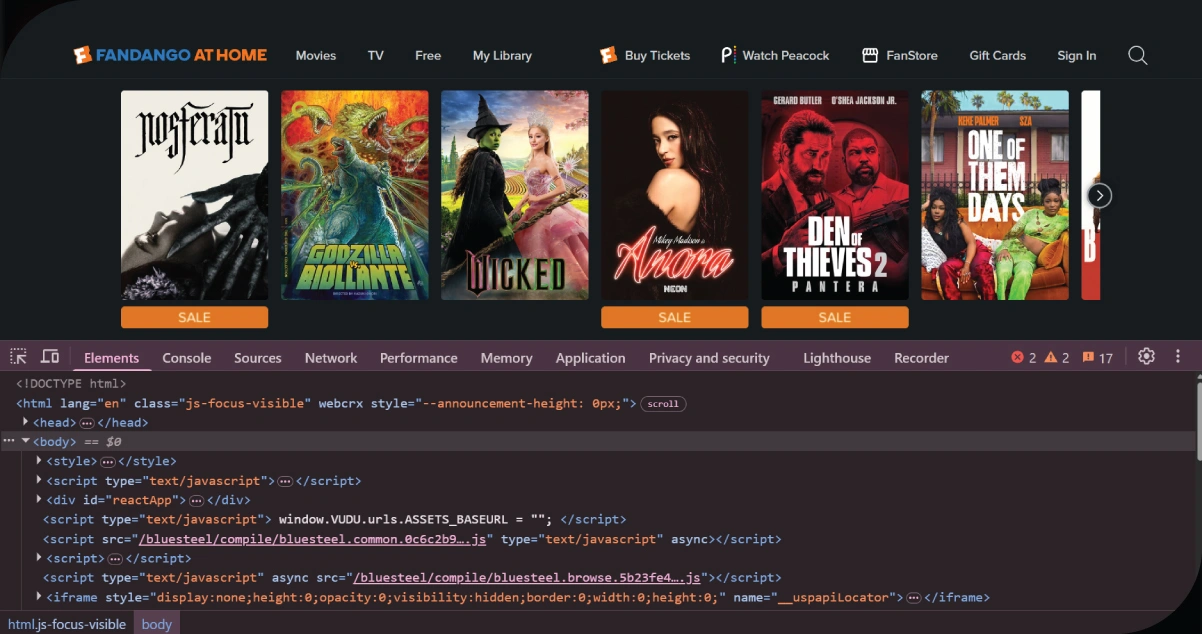Click the search magnifier icon
Image resolution: width=1202 pixels, height=634 pixels.
1137,56
